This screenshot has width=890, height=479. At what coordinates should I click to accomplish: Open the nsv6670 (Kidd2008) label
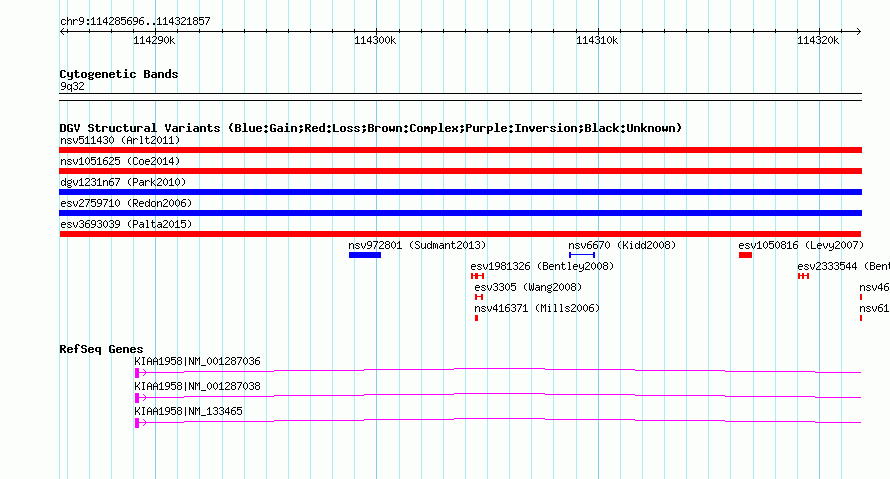(622, 245)
